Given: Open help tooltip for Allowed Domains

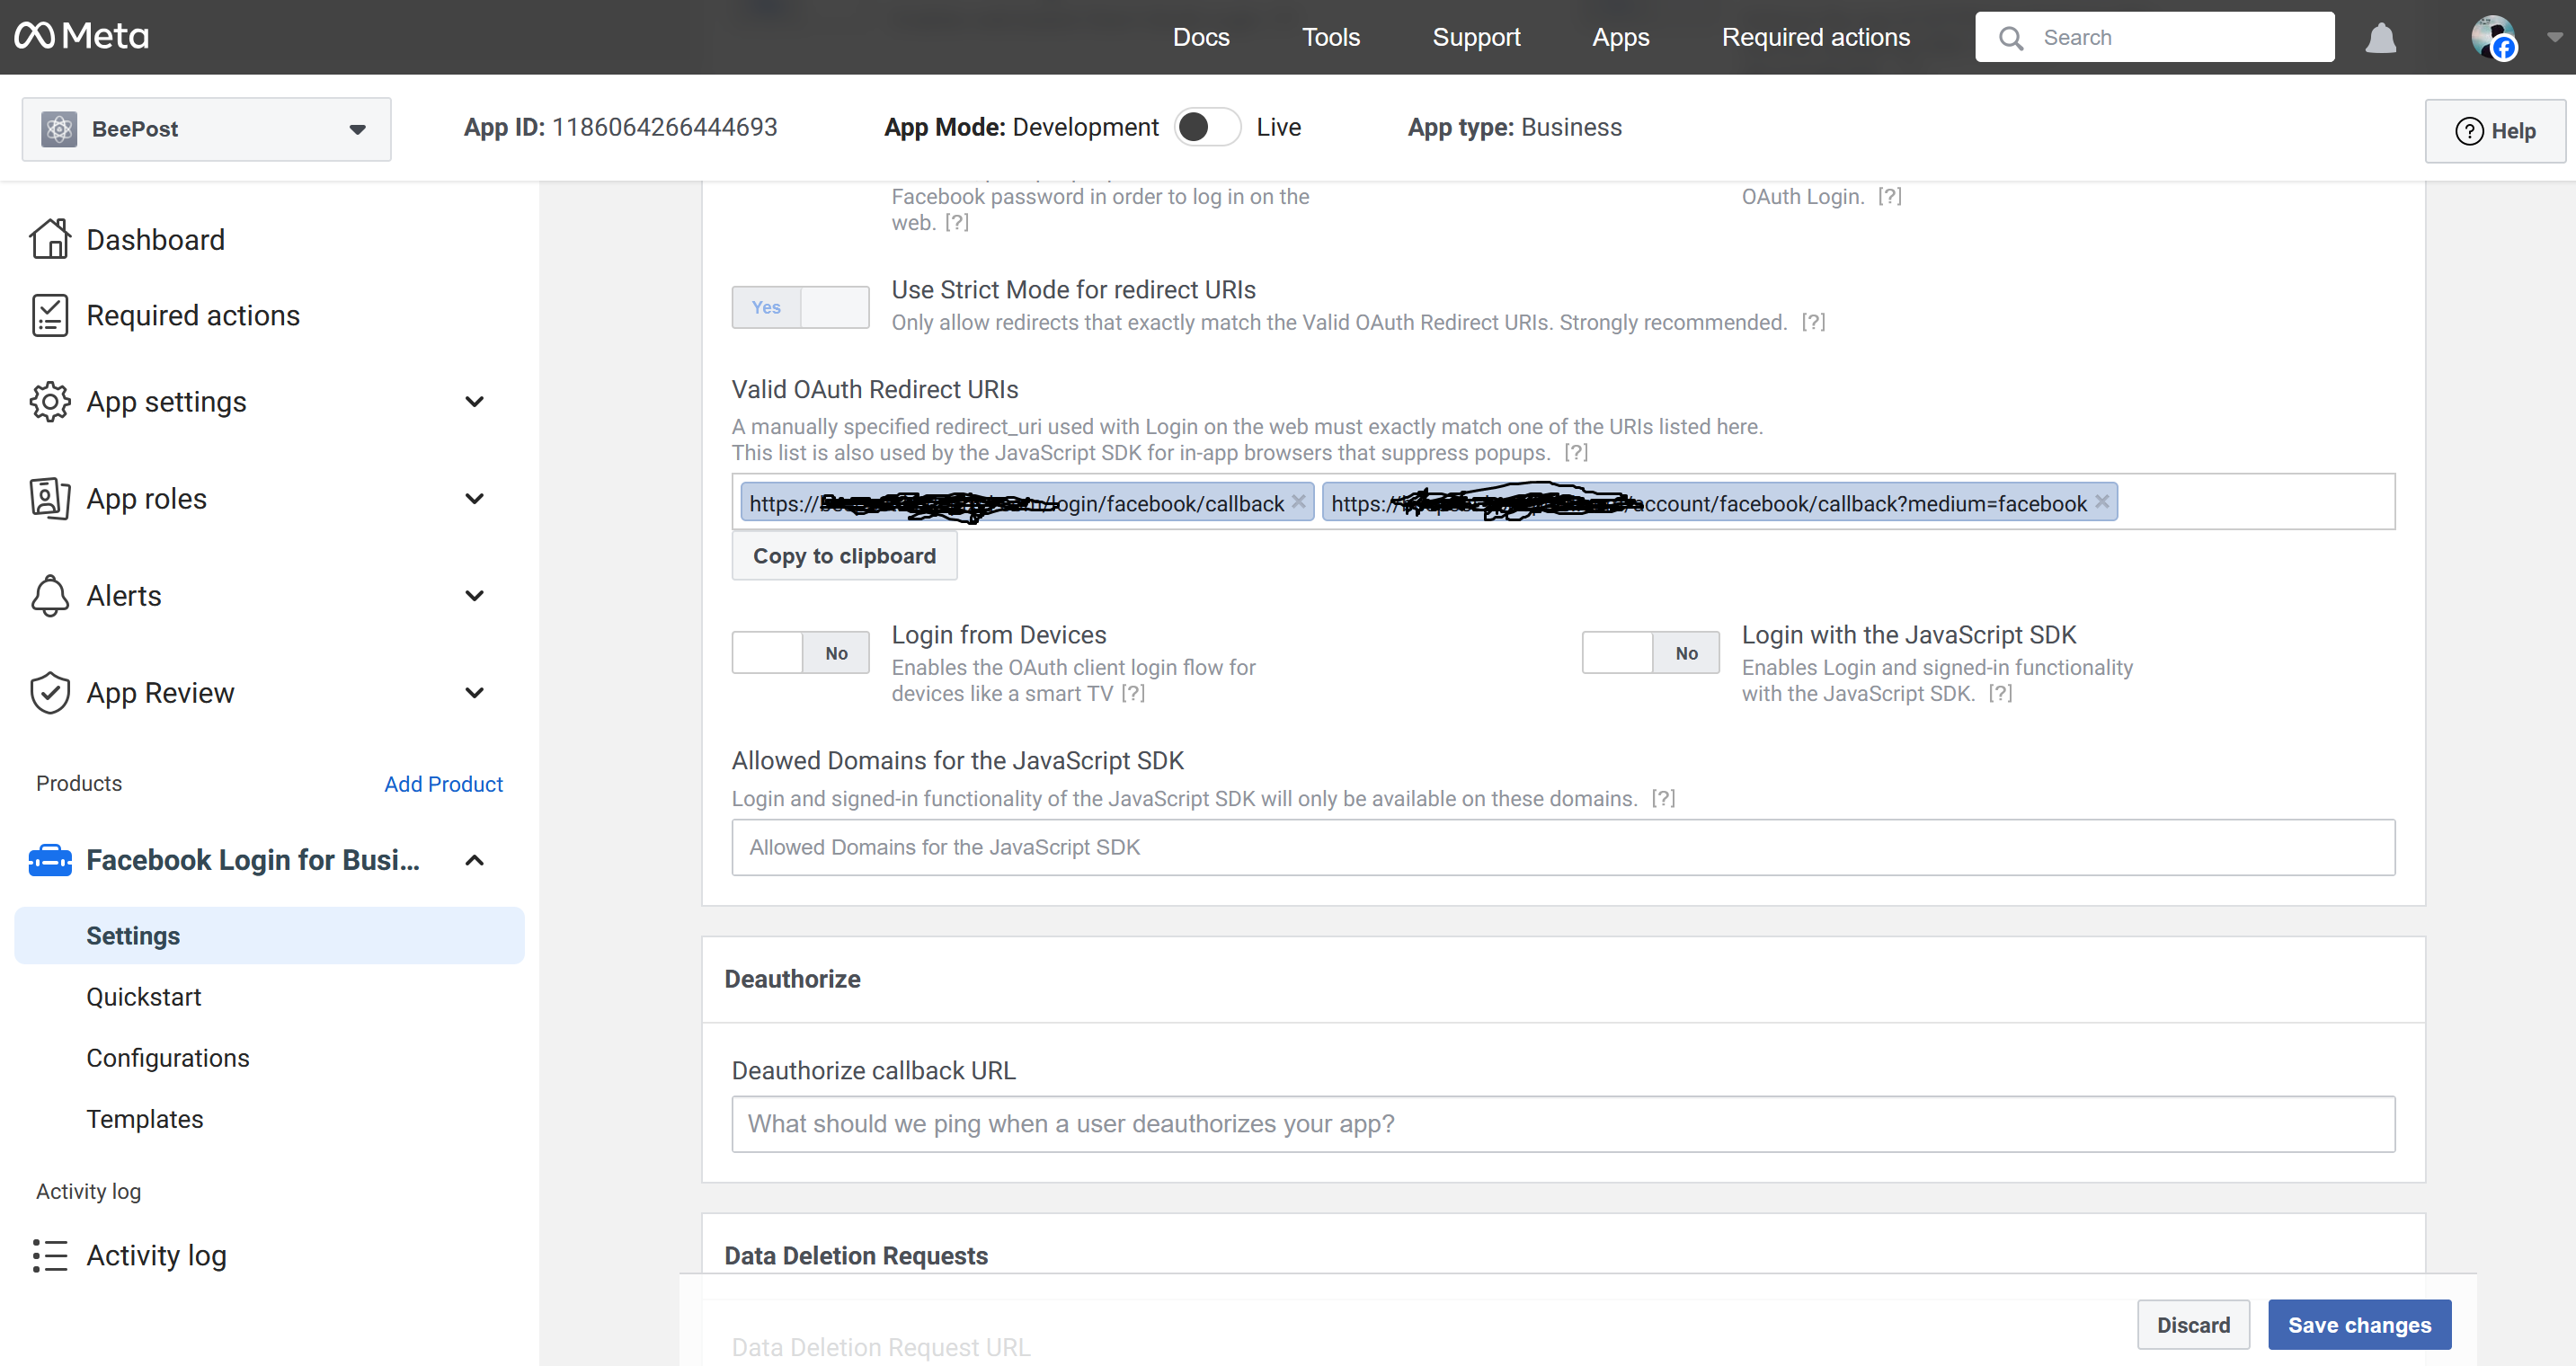Looking at the screenshot, I should click(1663, 798).
